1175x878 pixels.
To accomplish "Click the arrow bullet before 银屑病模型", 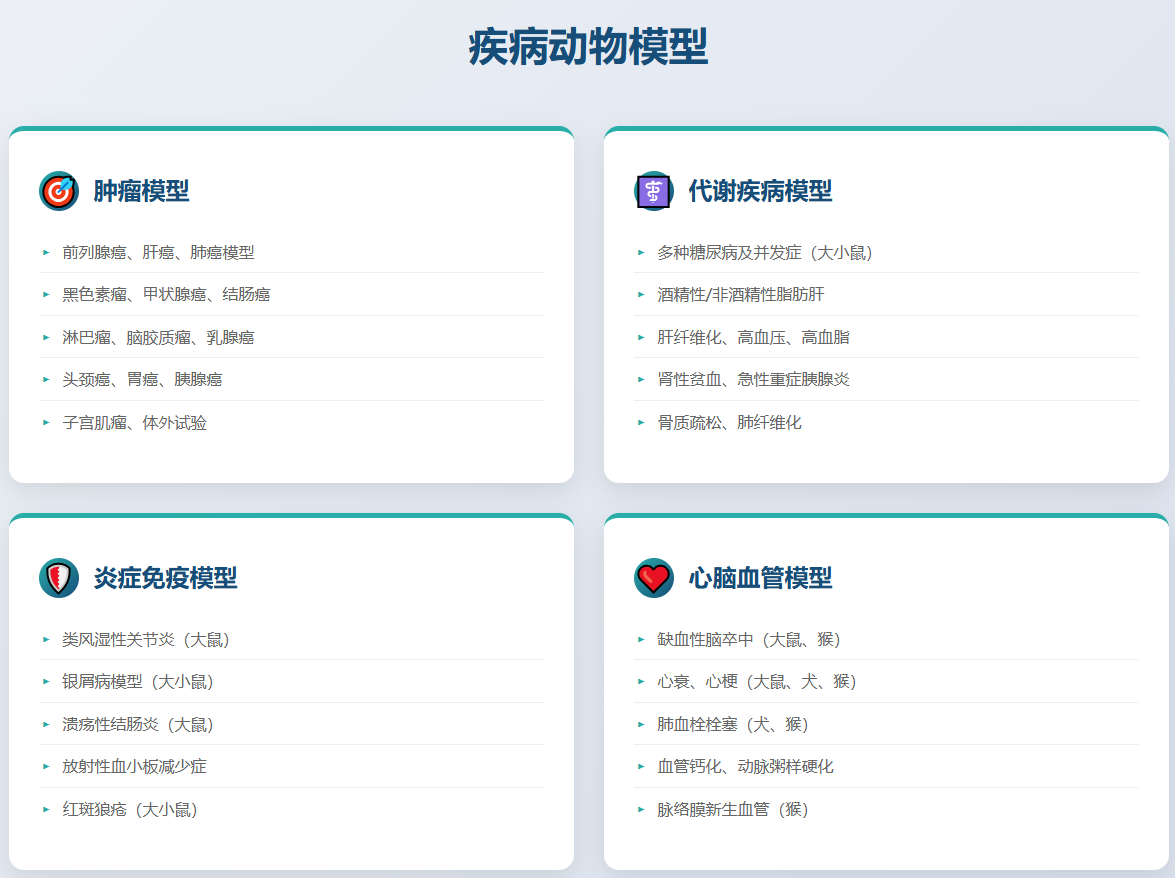I will point(46,682).
